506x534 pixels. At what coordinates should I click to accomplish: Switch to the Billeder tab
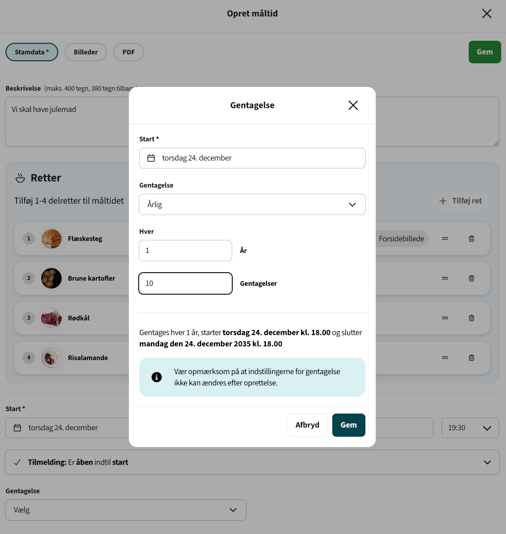point(85,52)
